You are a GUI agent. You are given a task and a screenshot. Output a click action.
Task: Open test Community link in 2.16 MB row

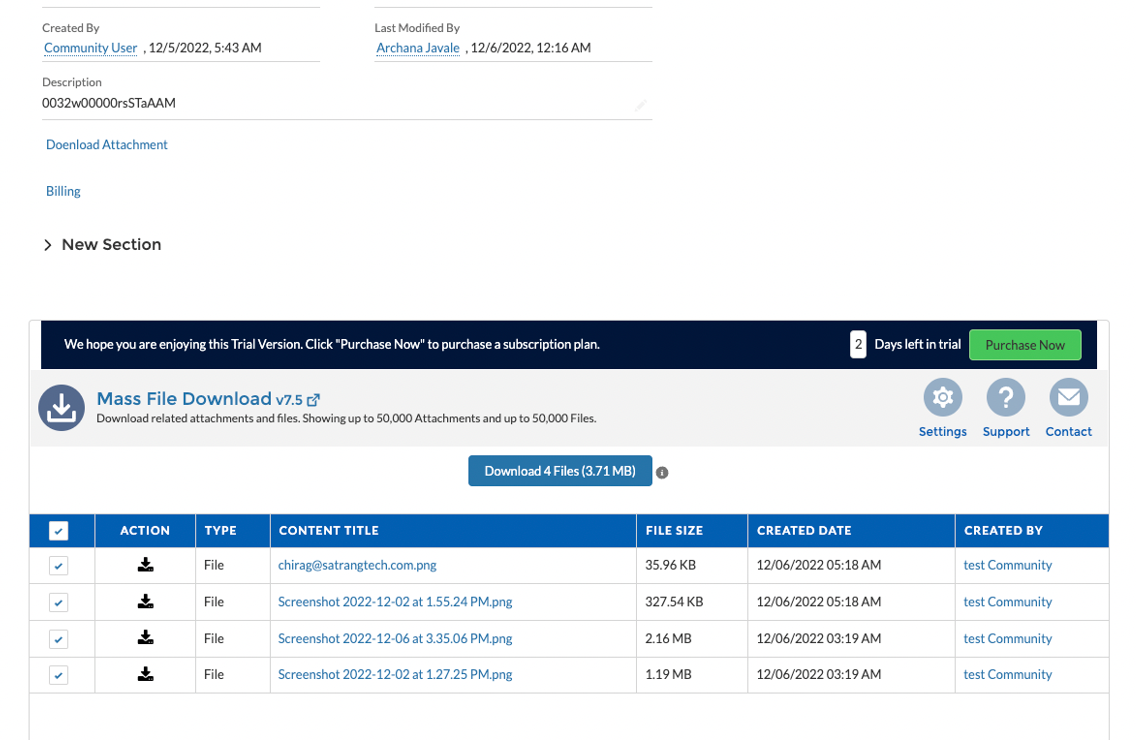[1008, 639]
